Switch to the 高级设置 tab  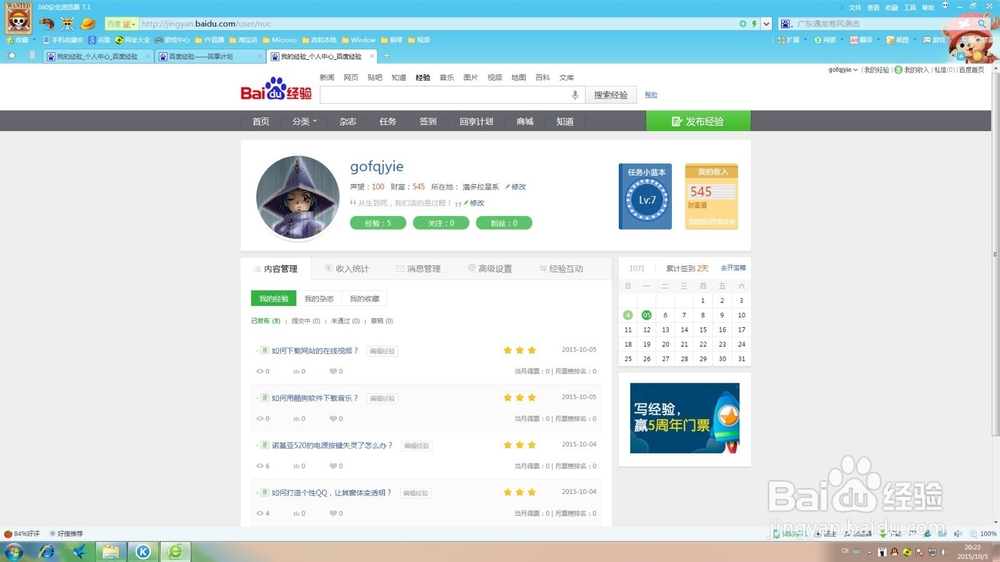click(x=490, y=269)
